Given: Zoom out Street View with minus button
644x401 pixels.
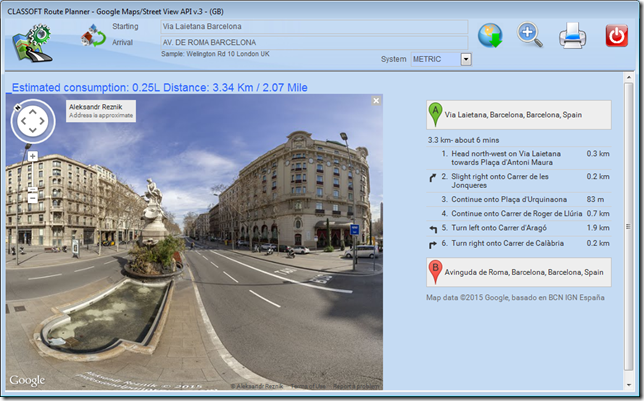Looking at the screenshot, I should 33,198.
